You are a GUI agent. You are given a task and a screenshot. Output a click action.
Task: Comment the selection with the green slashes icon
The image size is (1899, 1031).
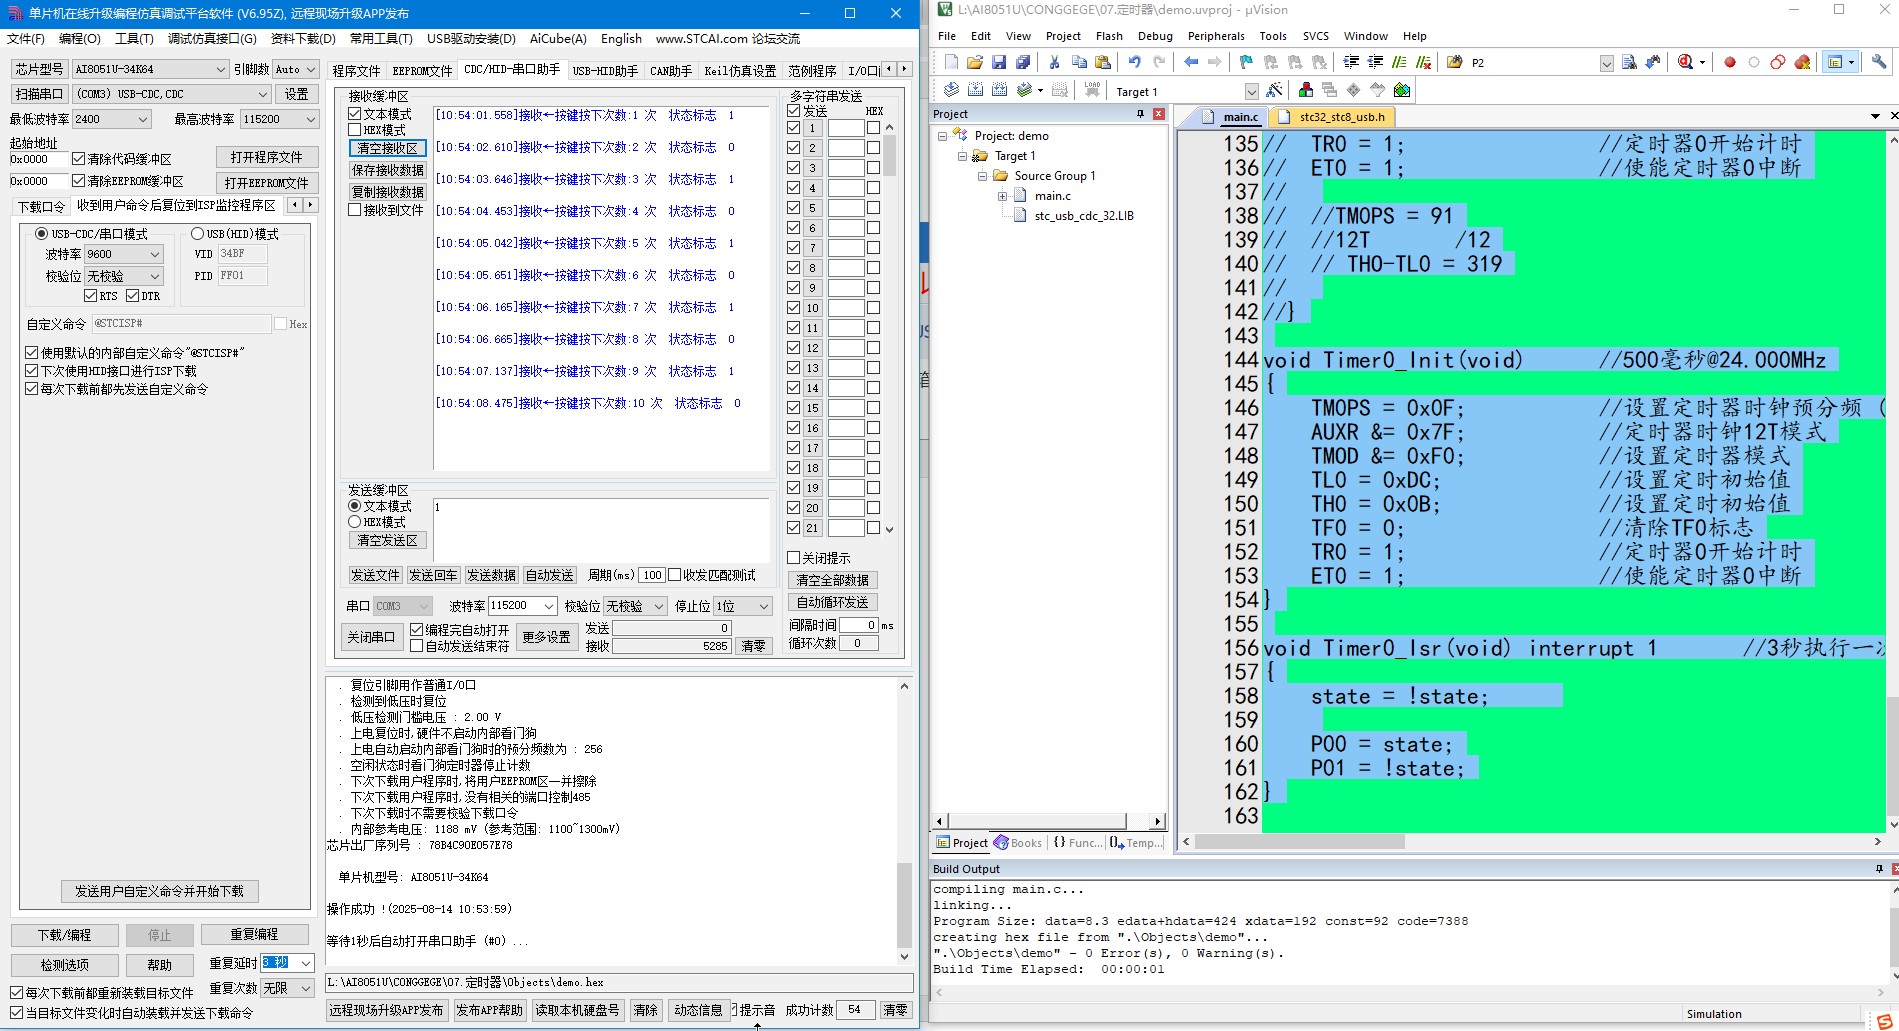pos(1399,62)
